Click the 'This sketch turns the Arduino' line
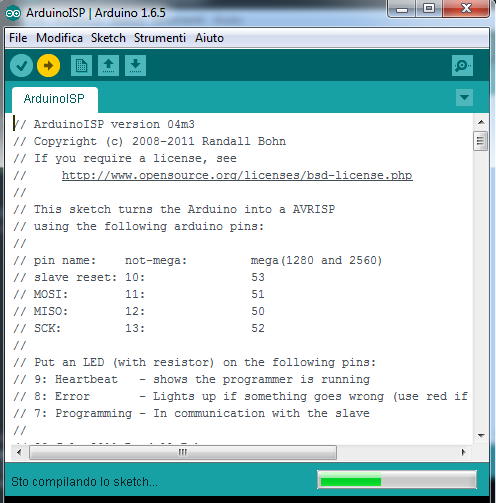The width and height of the screenshot is (496, 503). pos(174,209)
